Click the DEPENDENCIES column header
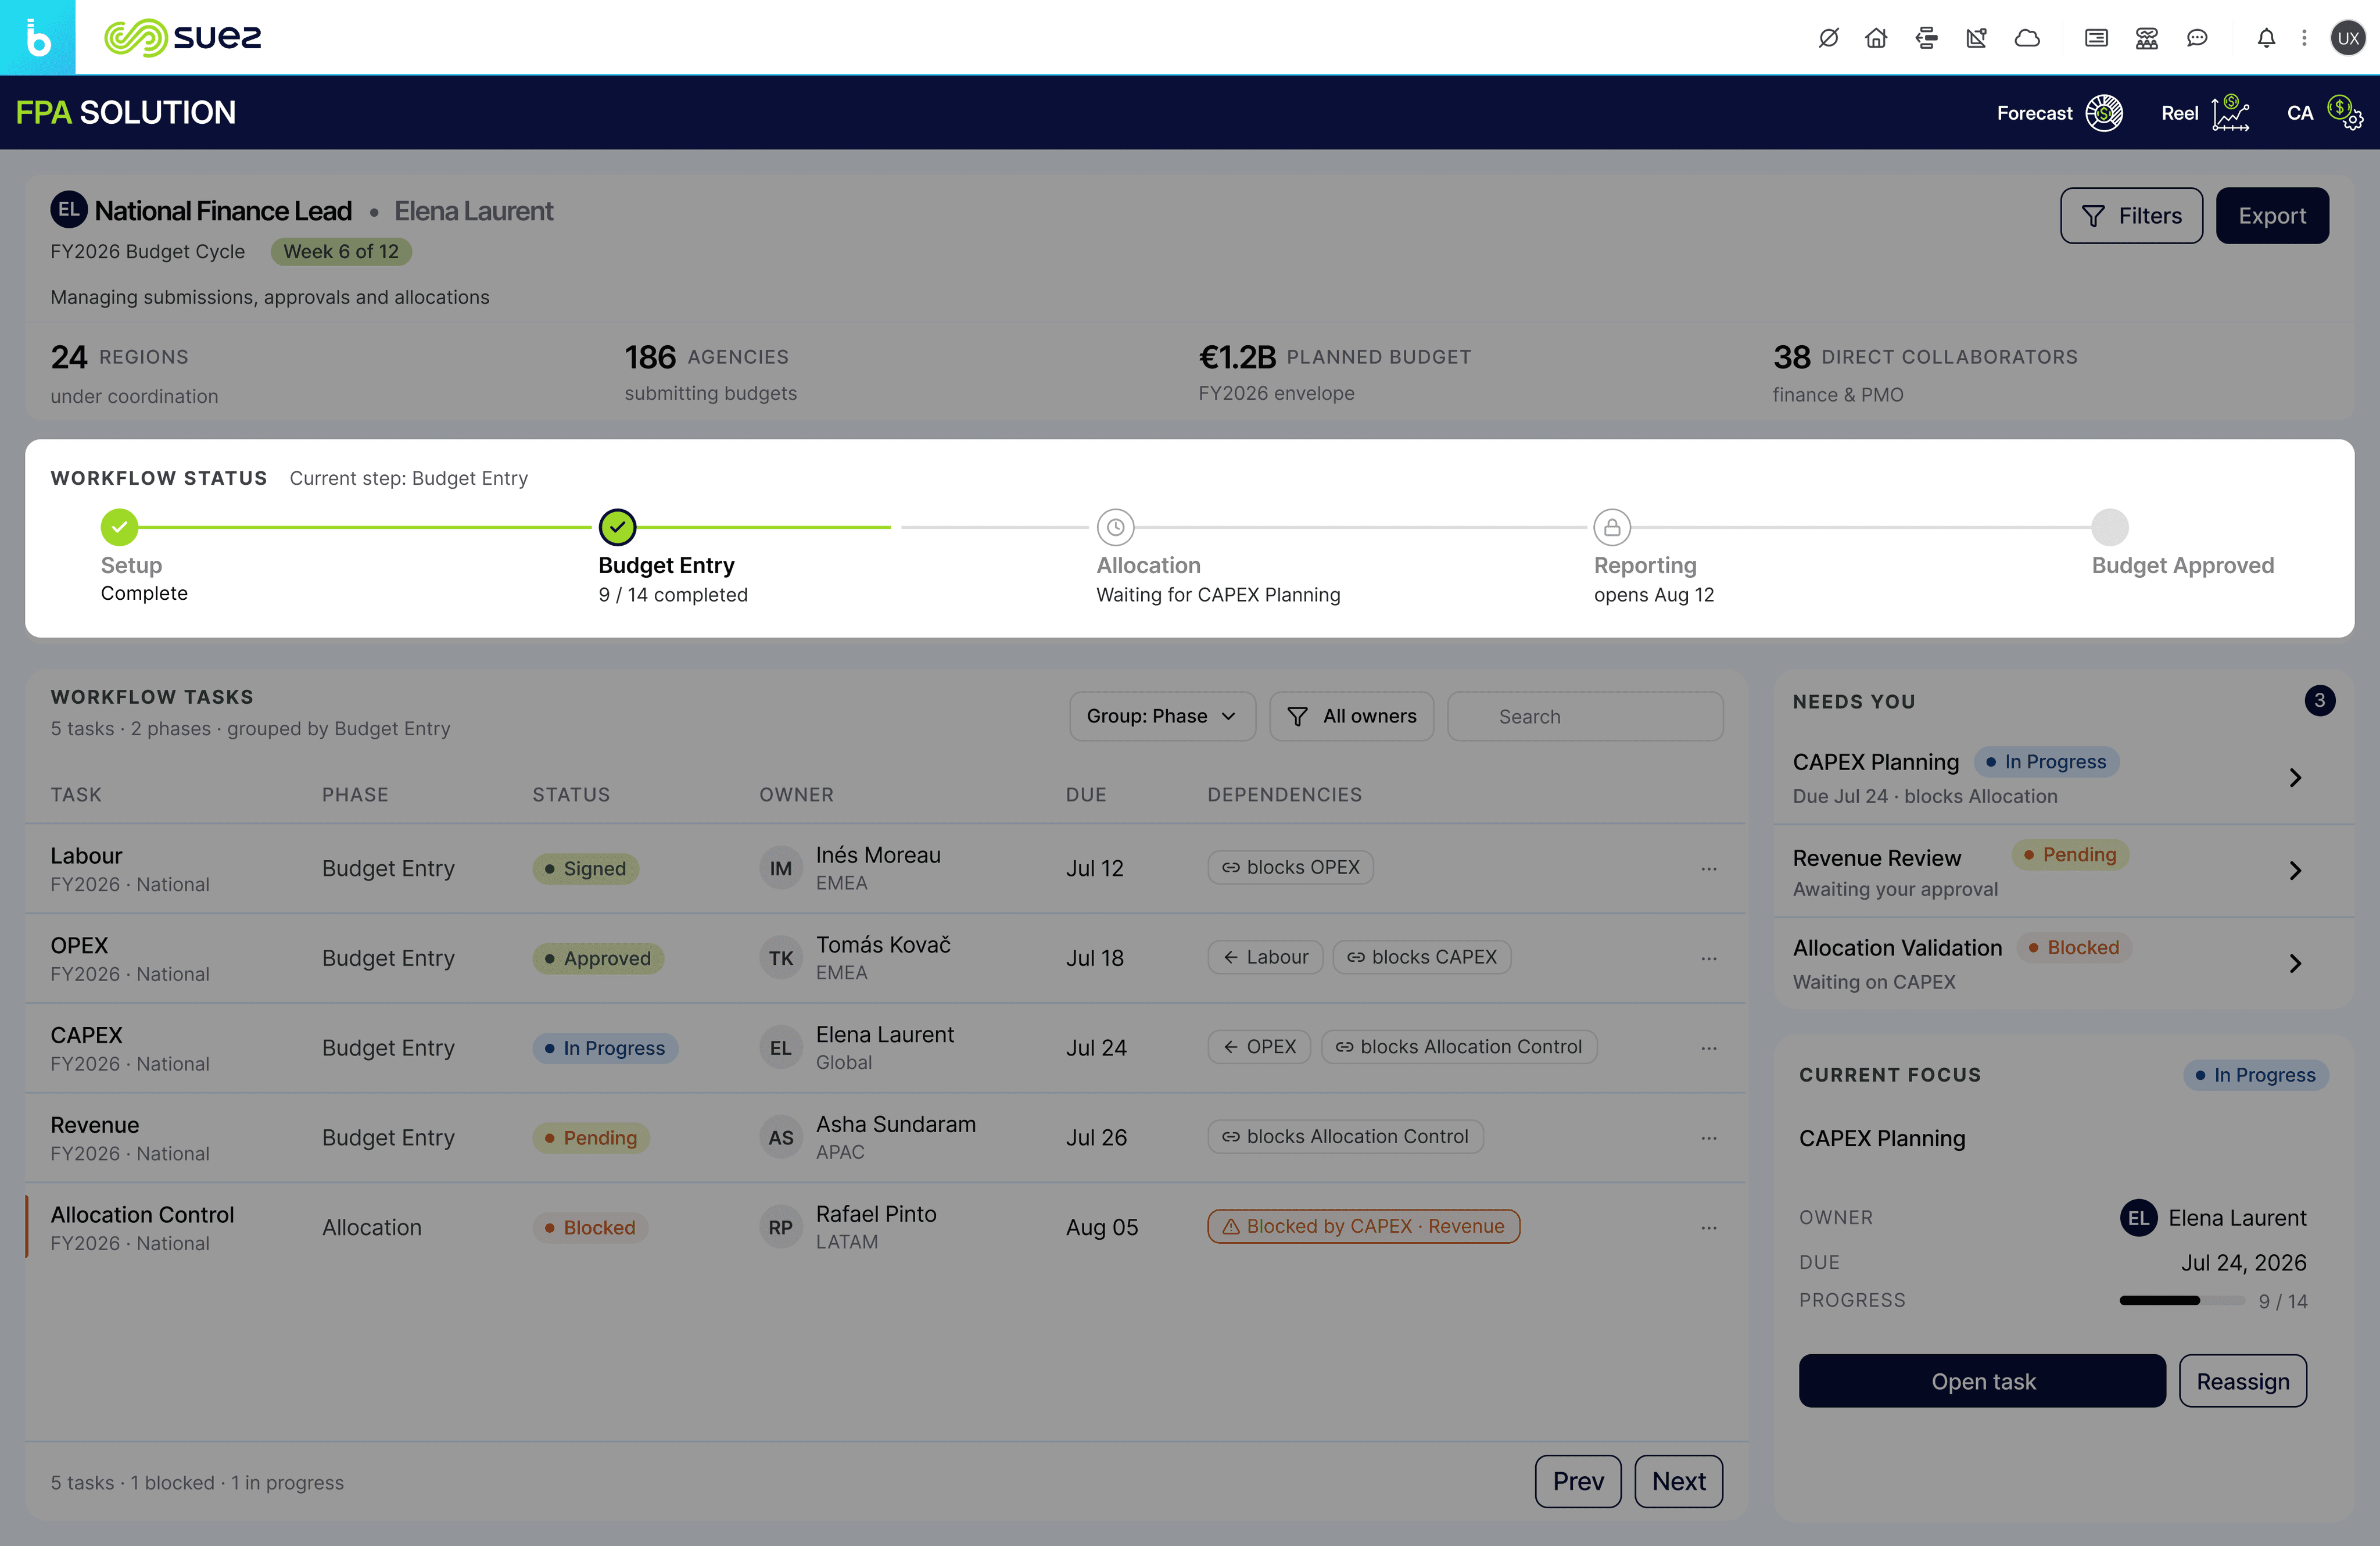The height and width of the screenshot is (1546, 2380). (x=1284, y=795)
